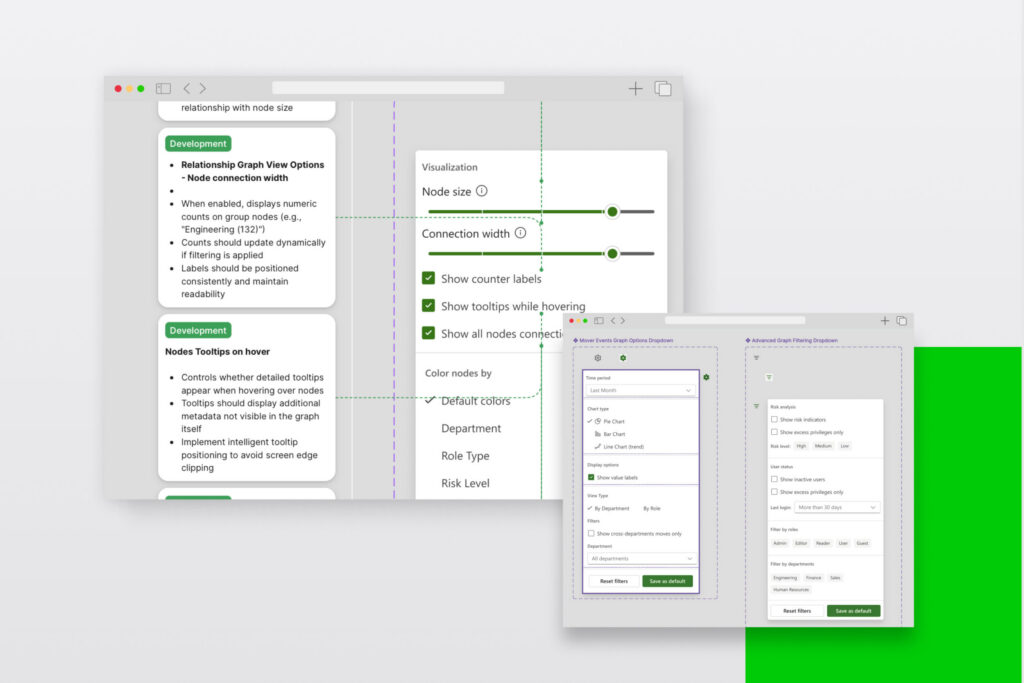Filter by the Guest role chip
Viewport: 1024px width, 683px height.
pyautogui.click(x=862, y=543)
